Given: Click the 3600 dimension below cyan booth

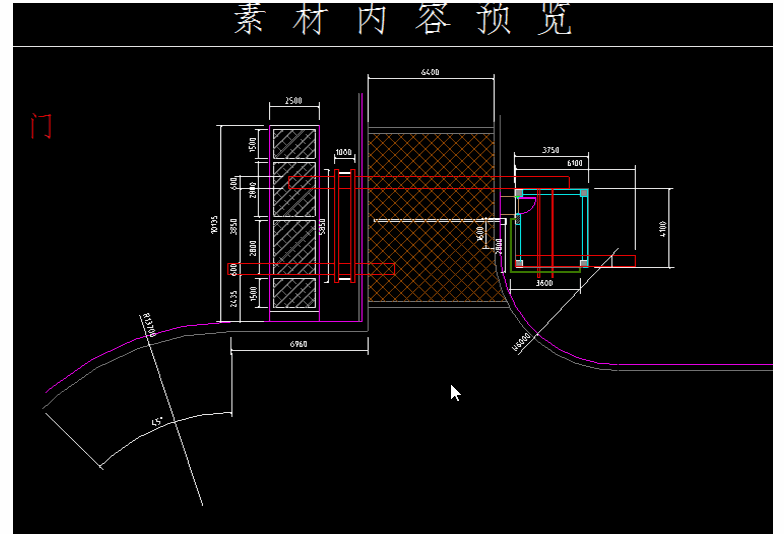Looking at the screenshot, I should click(x=545, y=283).
